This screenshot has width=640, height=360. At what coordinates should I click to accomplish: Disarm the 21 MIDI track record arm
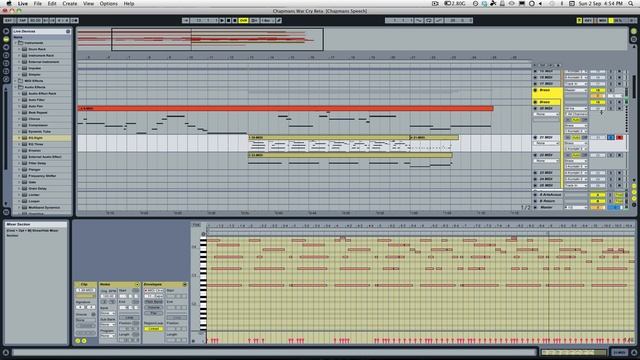[x=619, y=138]
